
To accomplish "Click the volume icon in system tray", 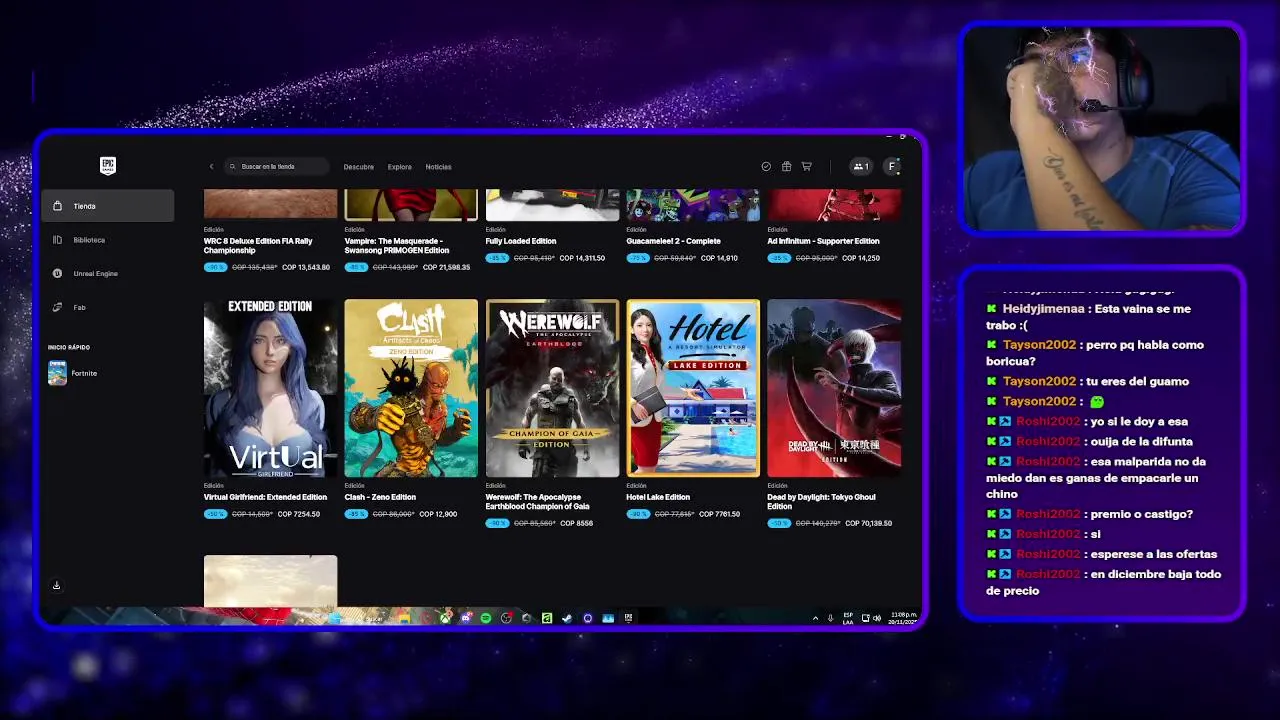I will point(877,618).
